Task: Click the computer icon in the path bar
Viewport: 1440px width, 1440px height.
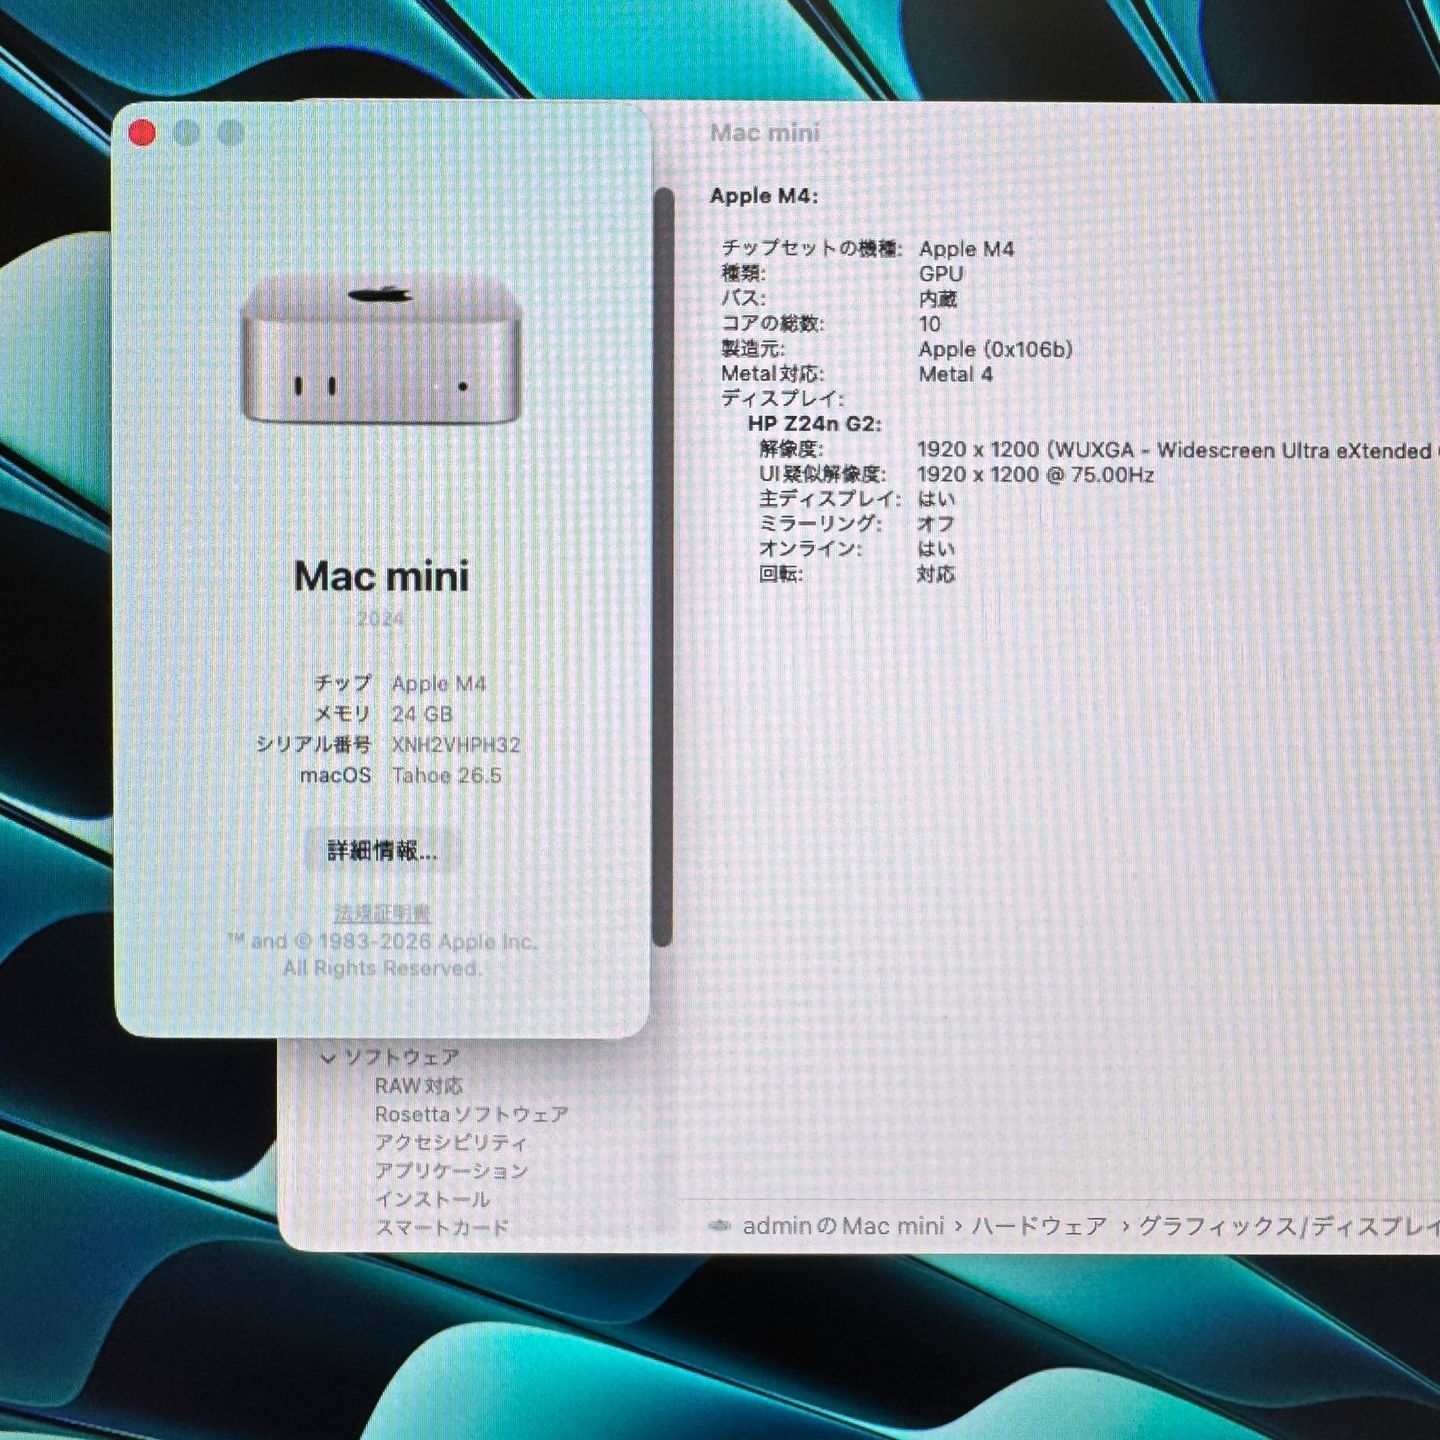Action: (x=719, y=1226)
